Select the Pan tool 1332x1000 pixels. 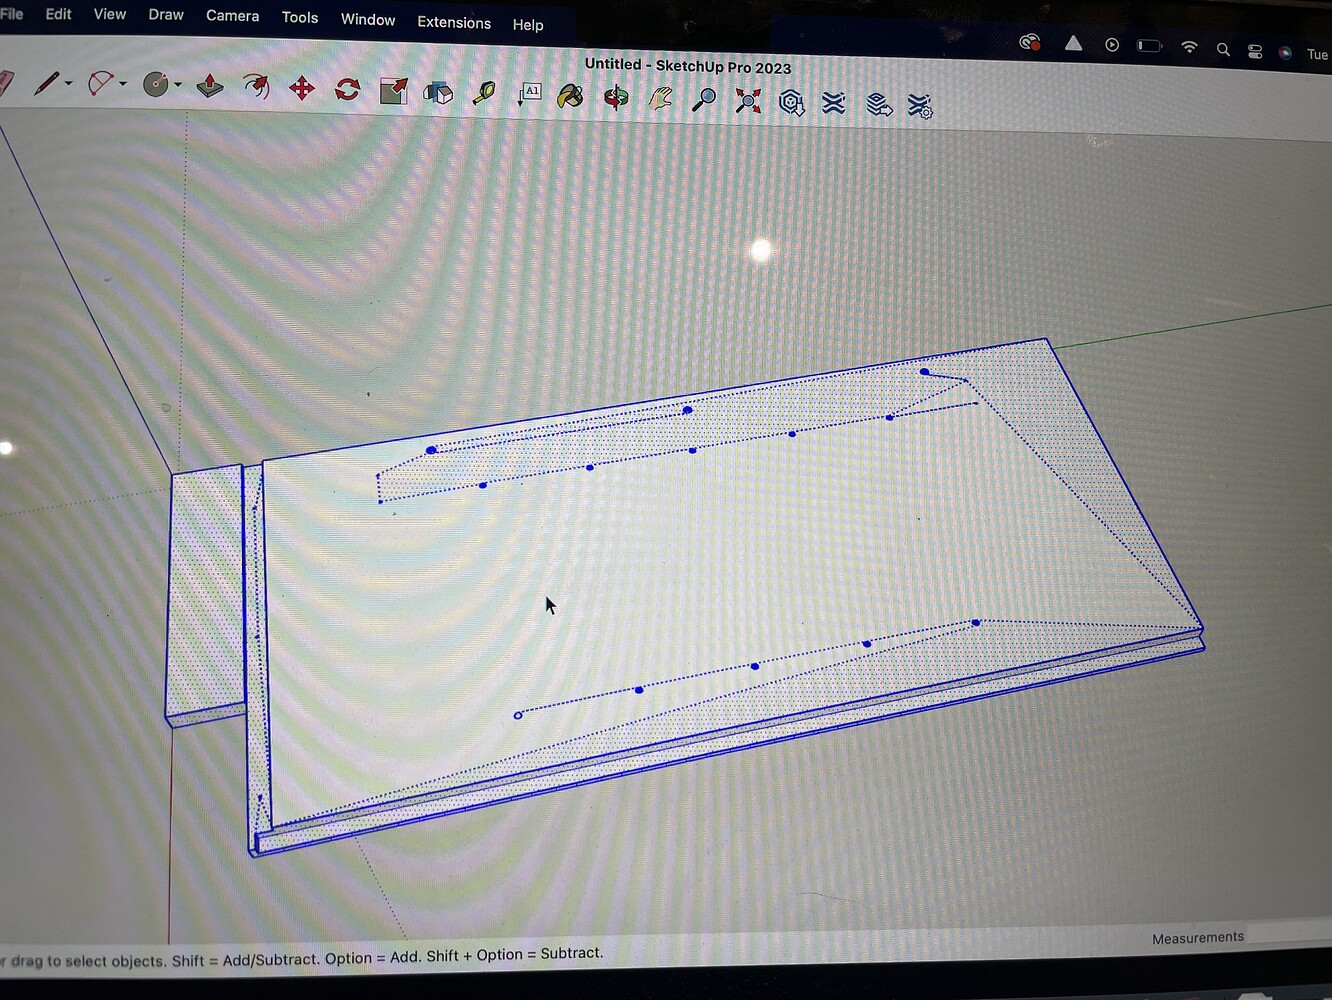coord(661,97)
